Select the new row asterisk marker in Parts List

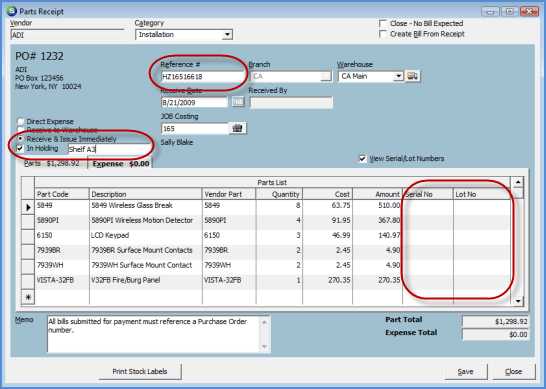coord(28,297)
